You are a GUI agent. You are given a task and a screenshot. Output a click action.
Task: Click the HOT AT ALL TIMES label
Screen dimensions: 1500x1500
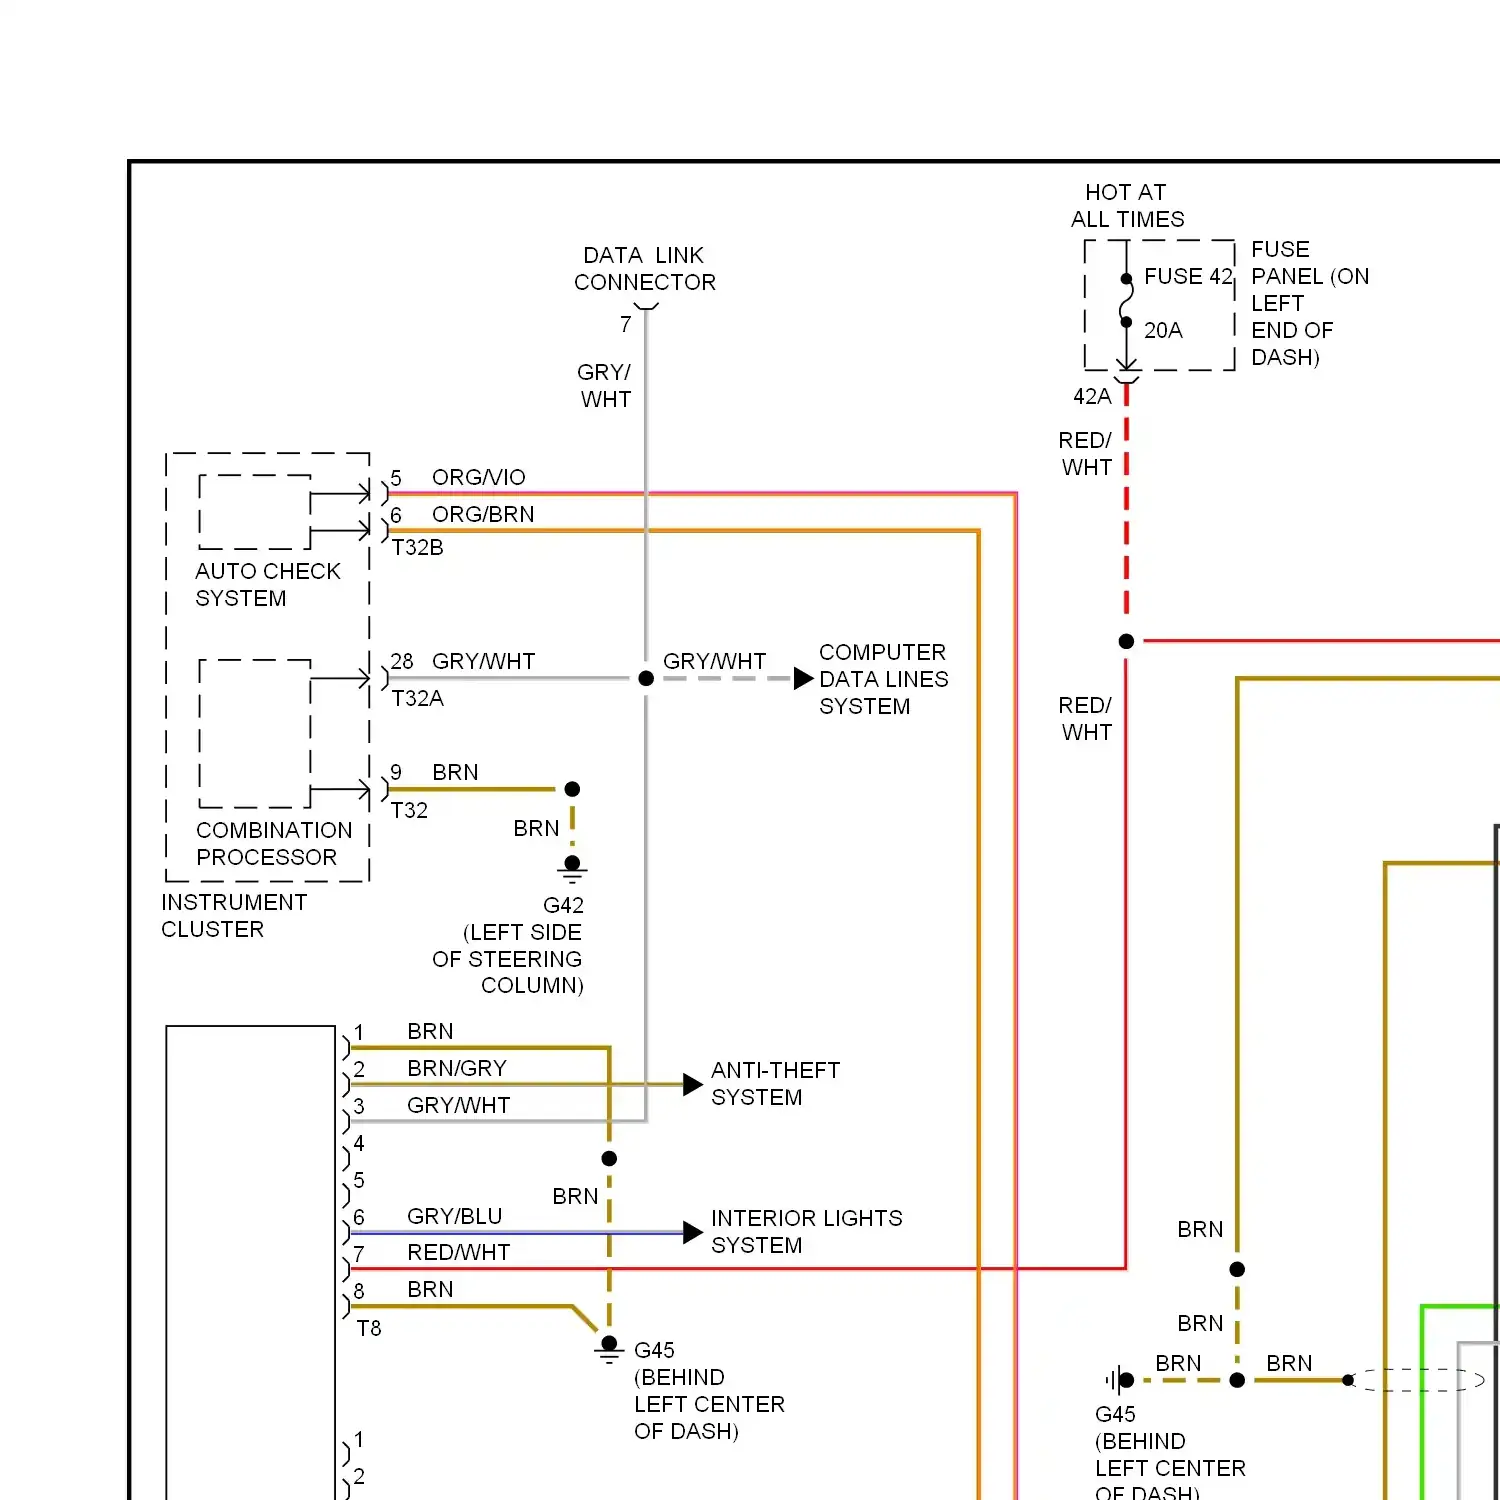pyautogui.click(x=1127, y=206)
